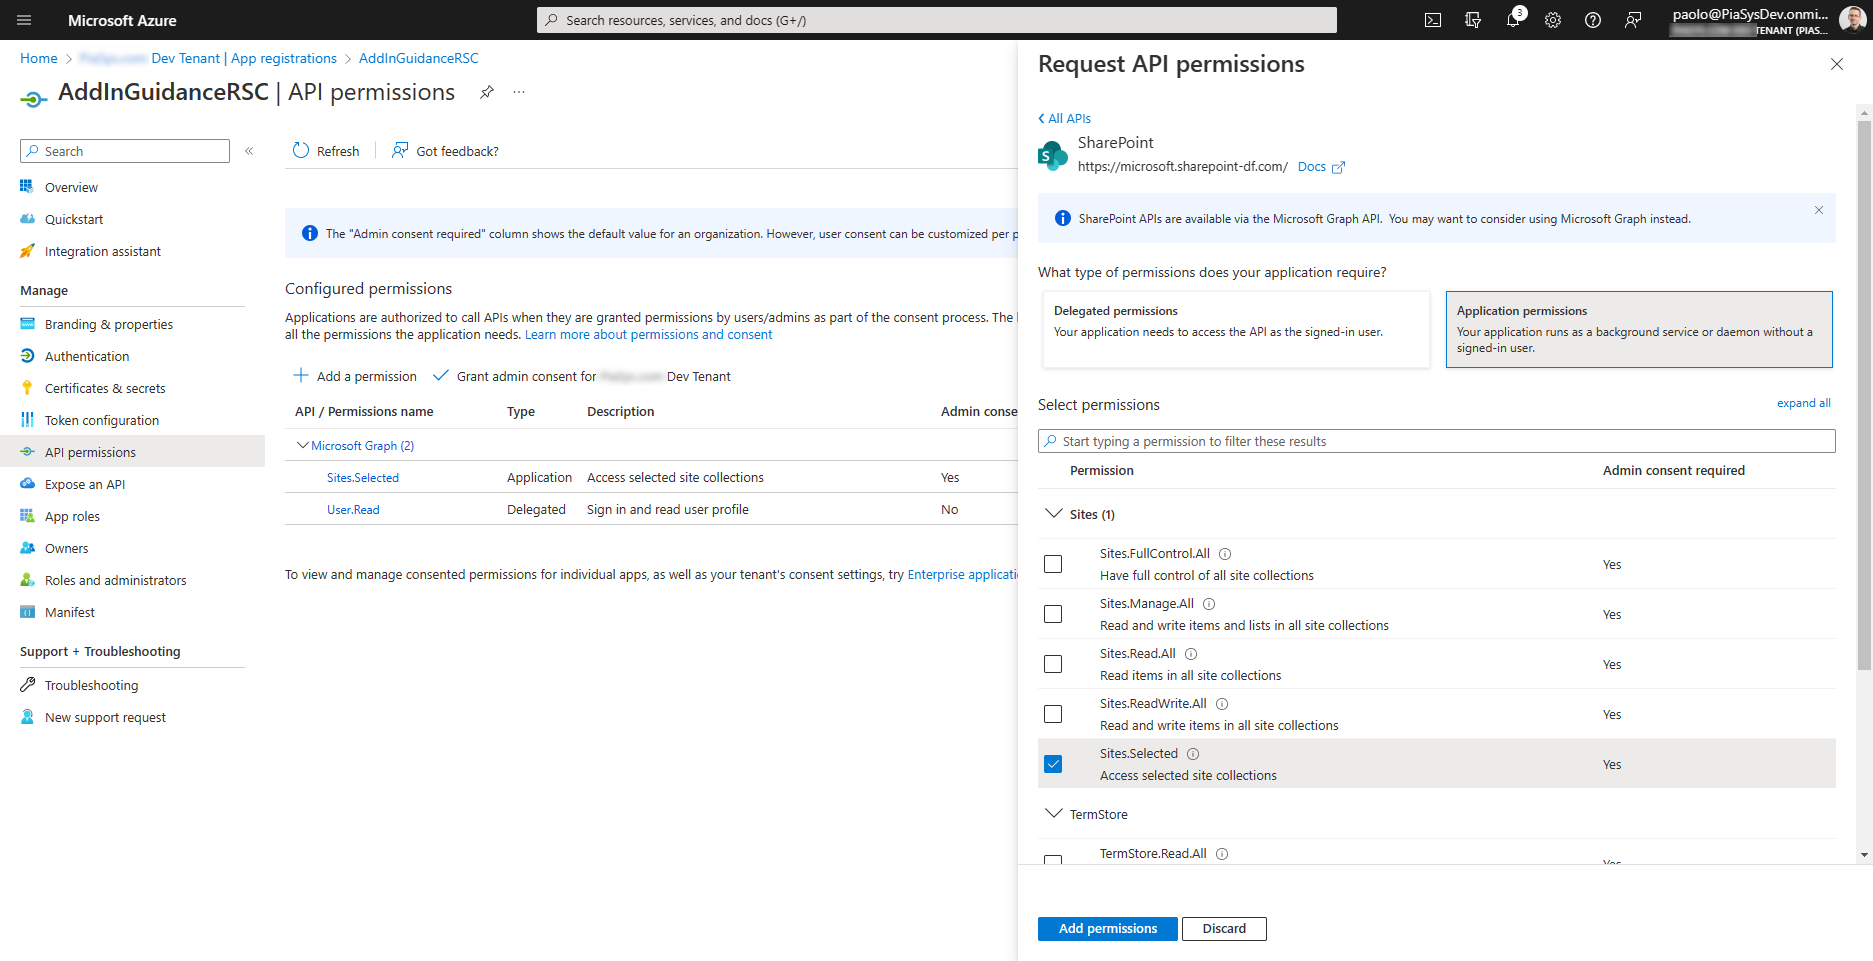Select Expose an API in the sidebar
The height and width of the screenshot is (961, 1873).
84,483
